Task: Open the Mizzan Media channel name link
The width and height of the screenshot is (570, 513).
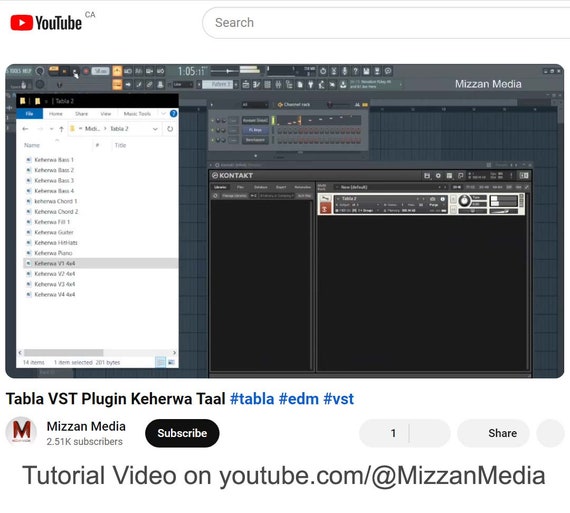Action: pos(86,426)
